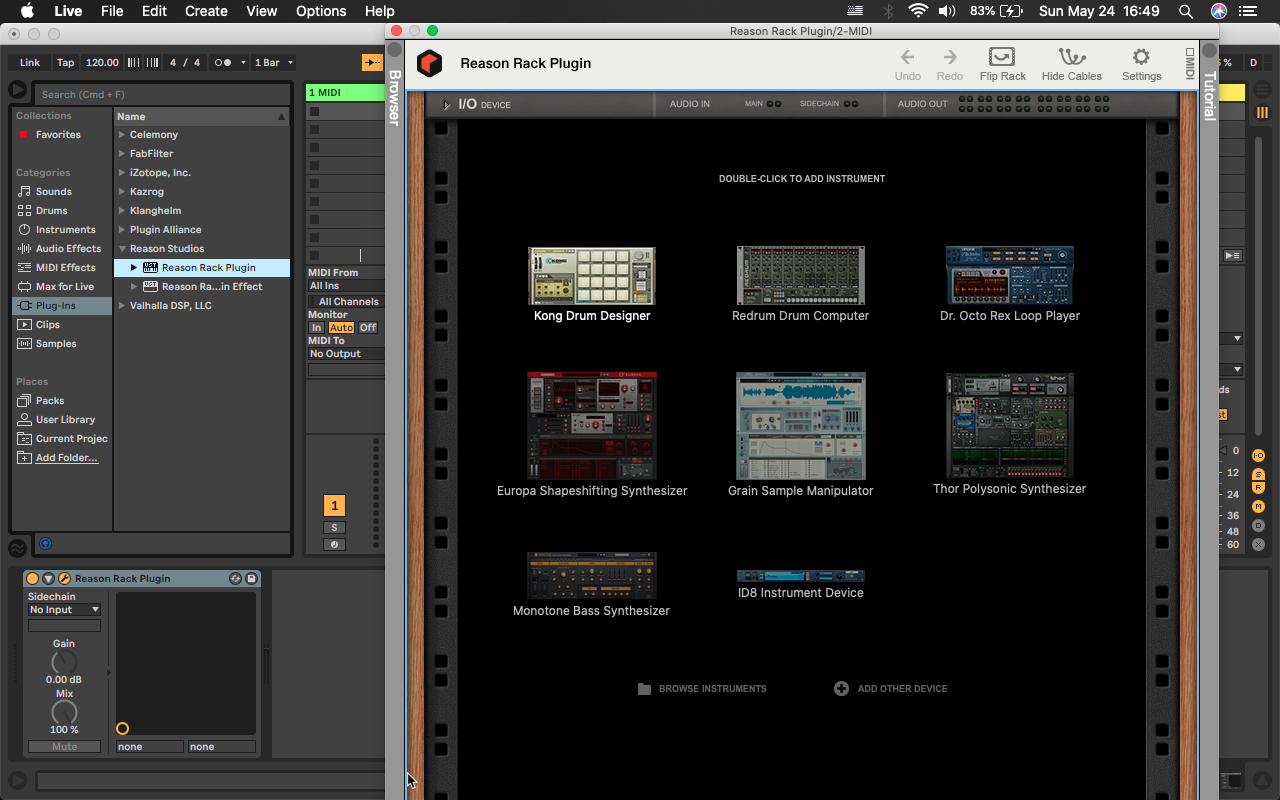1280x800 pixels.
Task: Choose the Monotone Bass Synthesizer device
Action: (592, 576)
